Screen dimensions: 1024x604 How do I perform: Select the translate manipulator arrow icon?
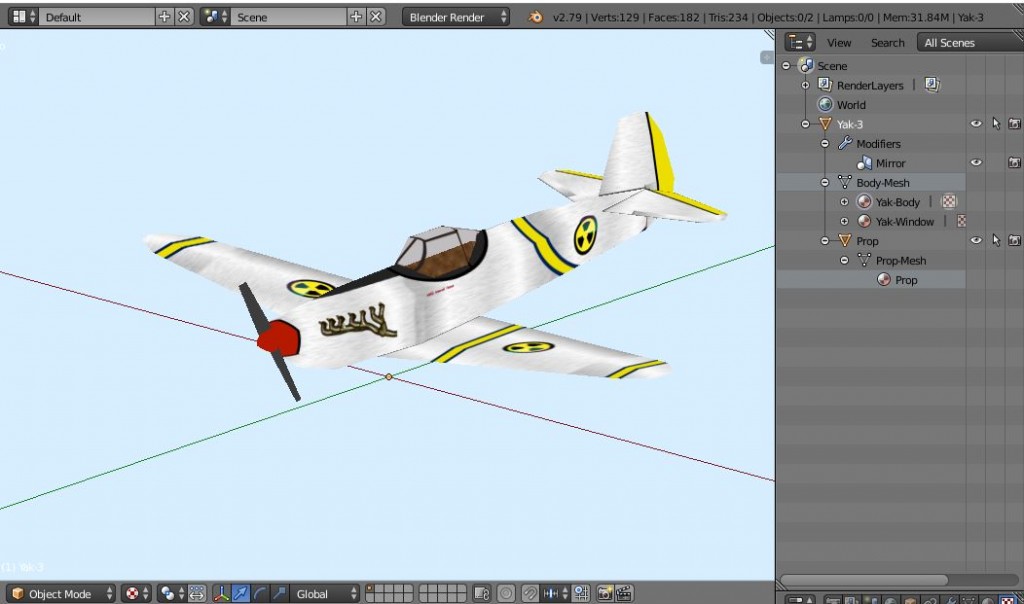240,591
